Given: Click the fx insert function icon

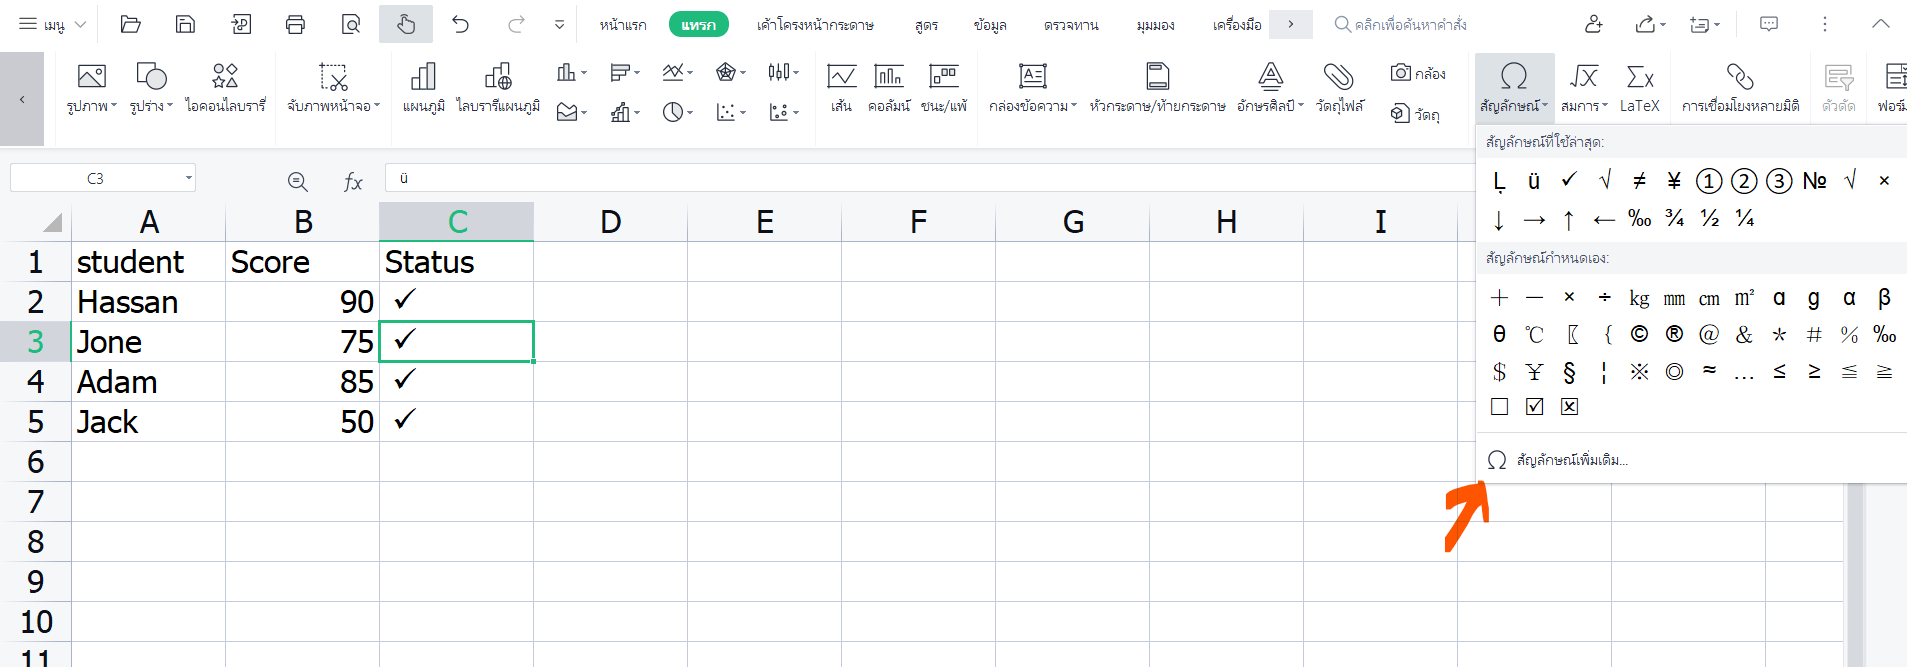Looking at the screenshot, I should [x=352, y=181].
